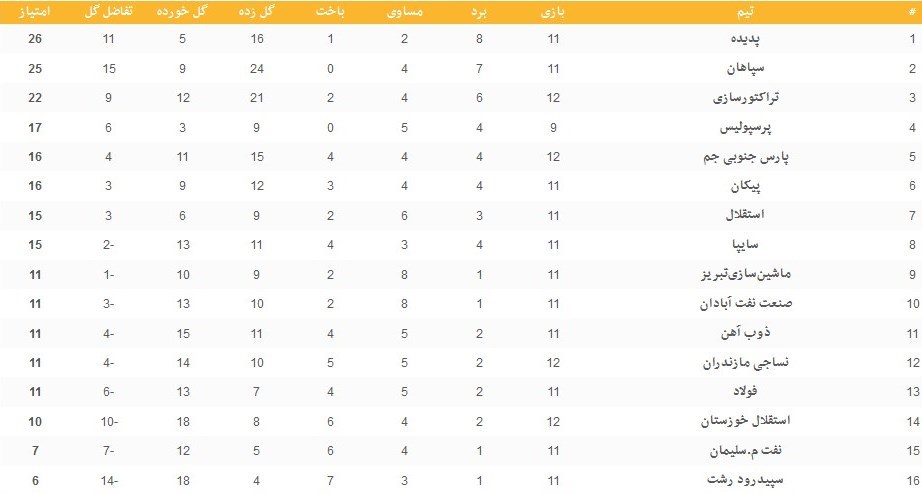922x494 pixels.
Task: Click the گل زده column header
Action: (258, 12)
